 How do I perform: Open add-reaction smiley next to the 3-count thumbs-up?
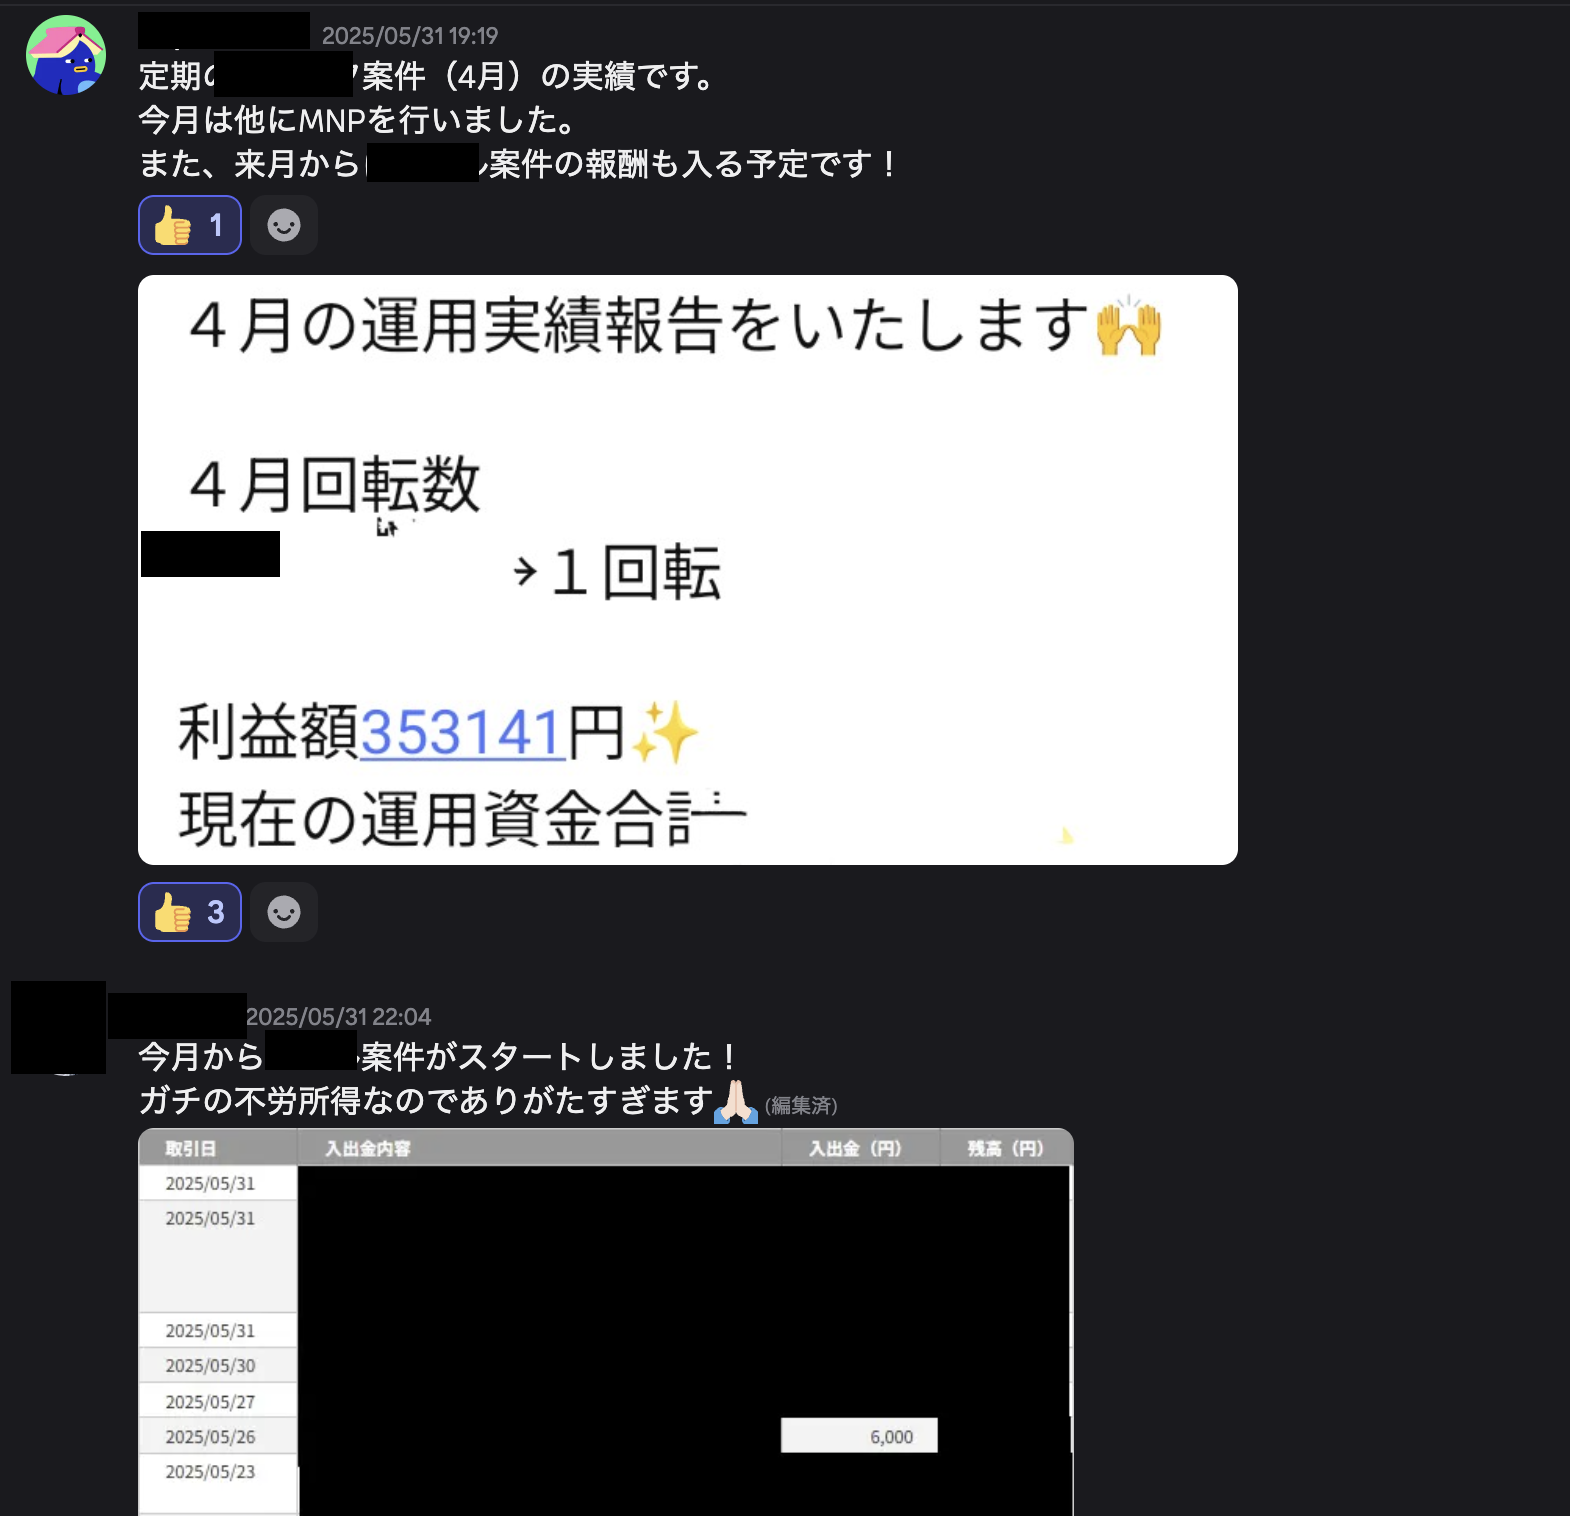[x=284, y=912]
